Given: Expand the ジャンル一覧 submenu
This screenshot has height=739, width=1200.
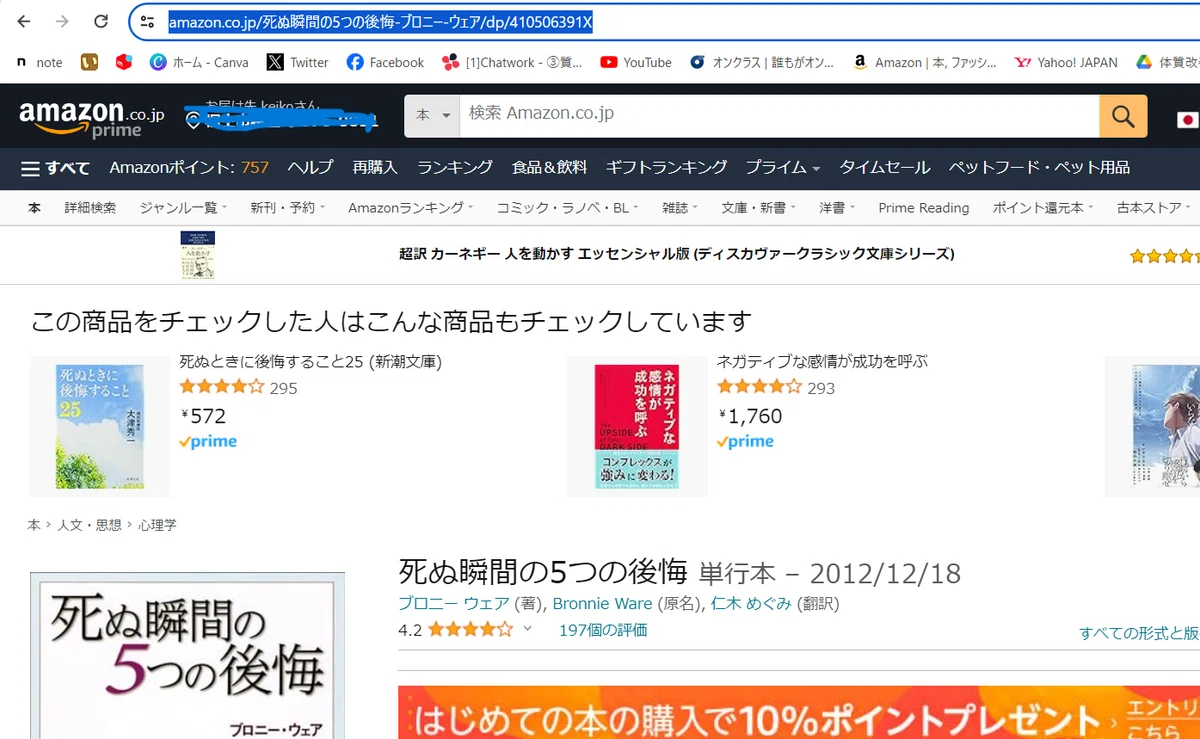Looking at the screenshot, I should pos(183,208).
